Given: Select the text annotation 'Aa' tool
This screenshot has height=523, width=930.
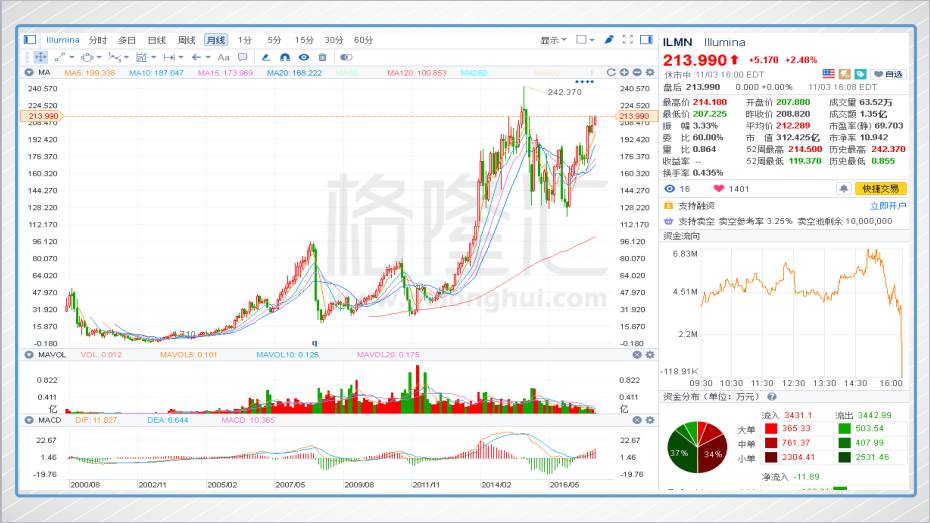Looking at the screenshot, I should point(223,57).
